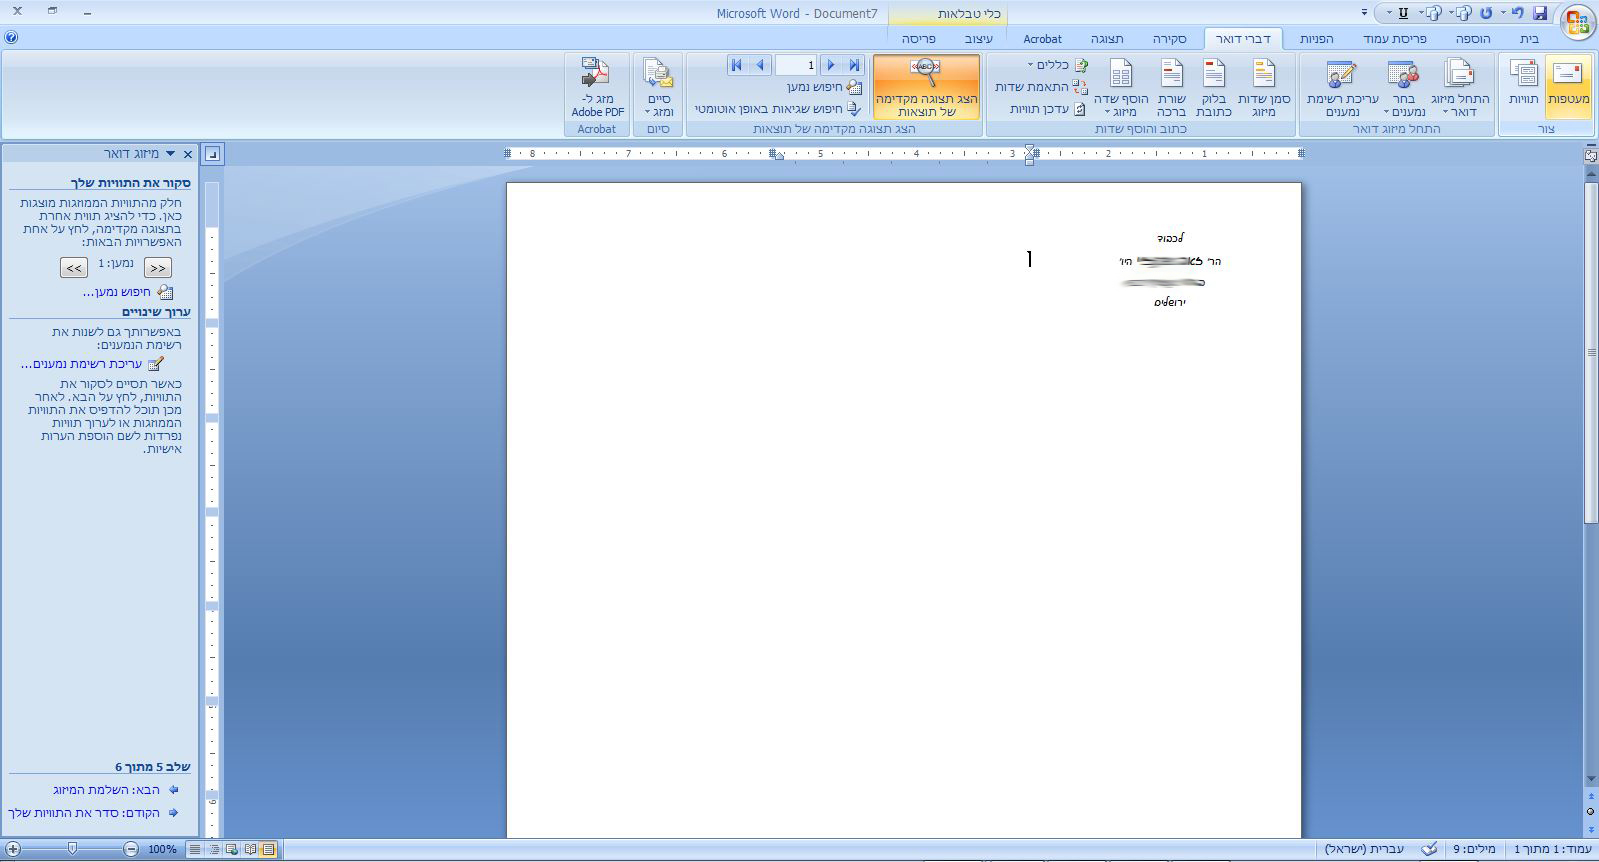Expand Start Mail Merge (התחל מיזוג דואר) dropdown
The image size is (1599, 862).
coord(1459,88)
